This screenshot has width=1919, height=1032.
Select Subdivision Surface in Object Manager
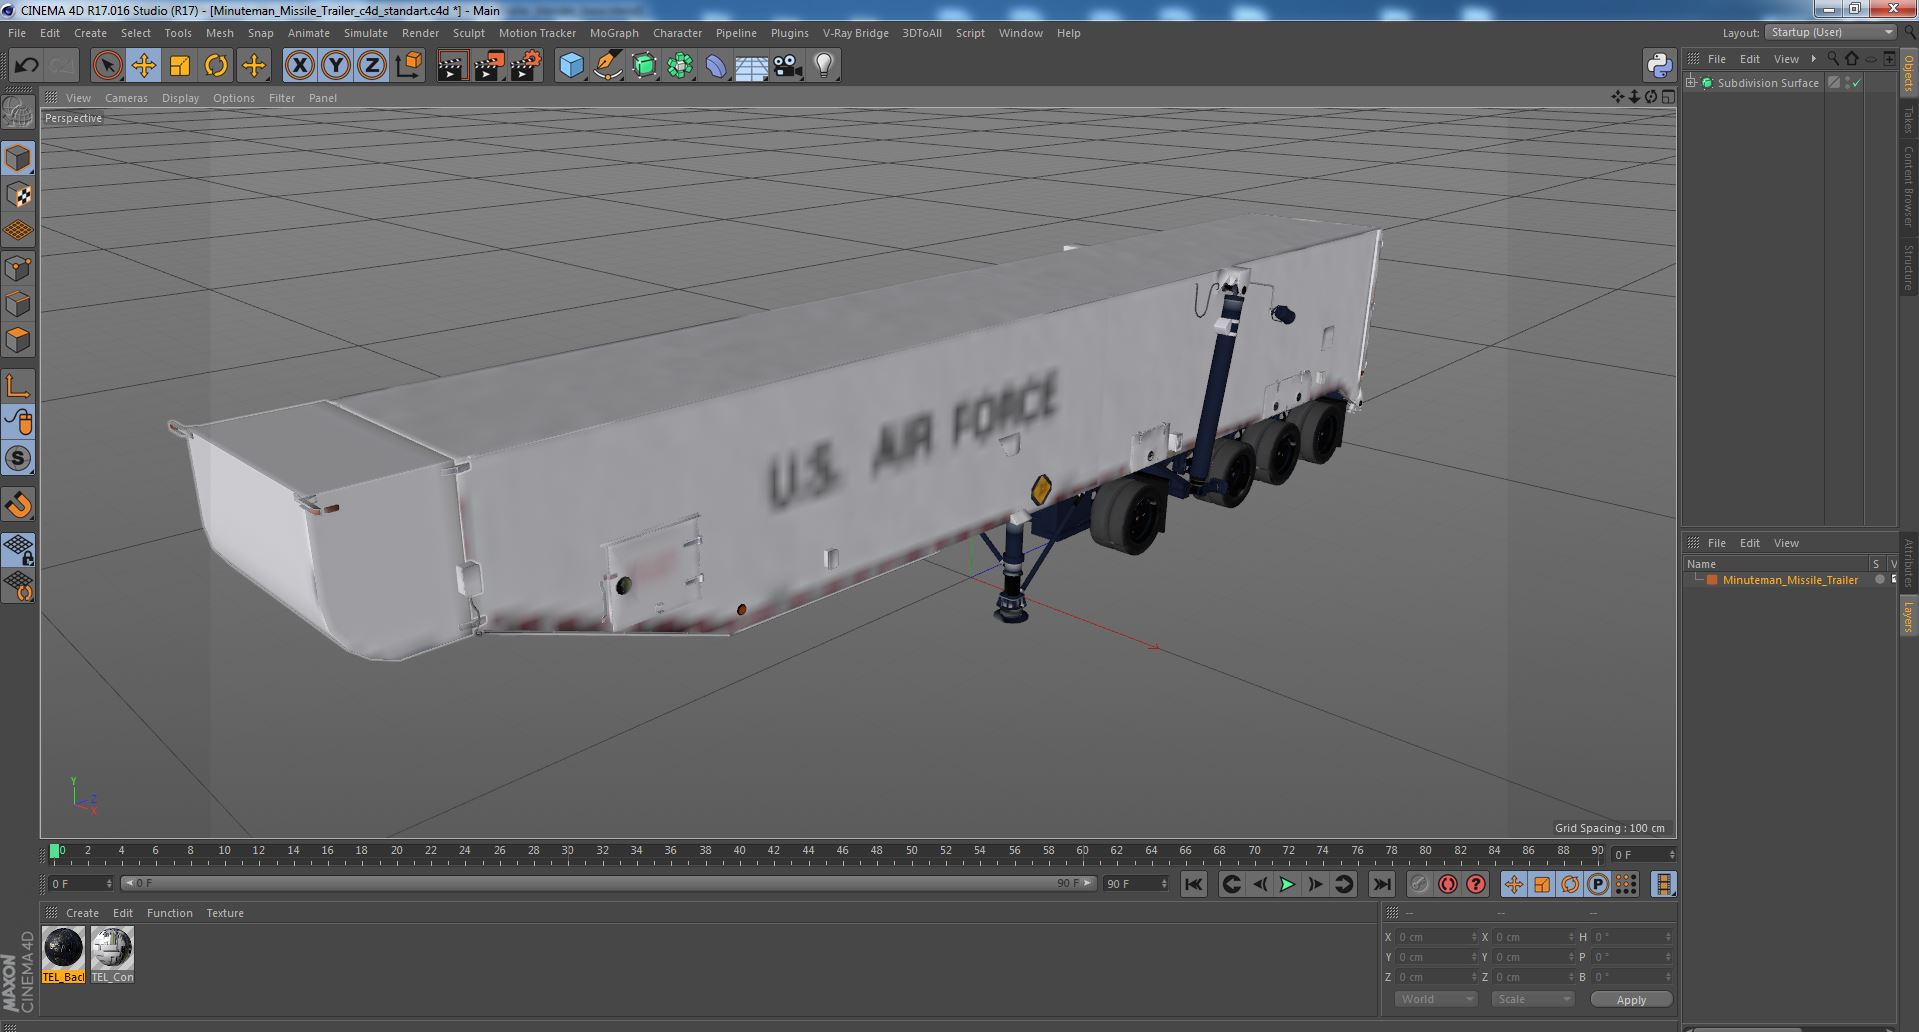(x=1768, y=83)
